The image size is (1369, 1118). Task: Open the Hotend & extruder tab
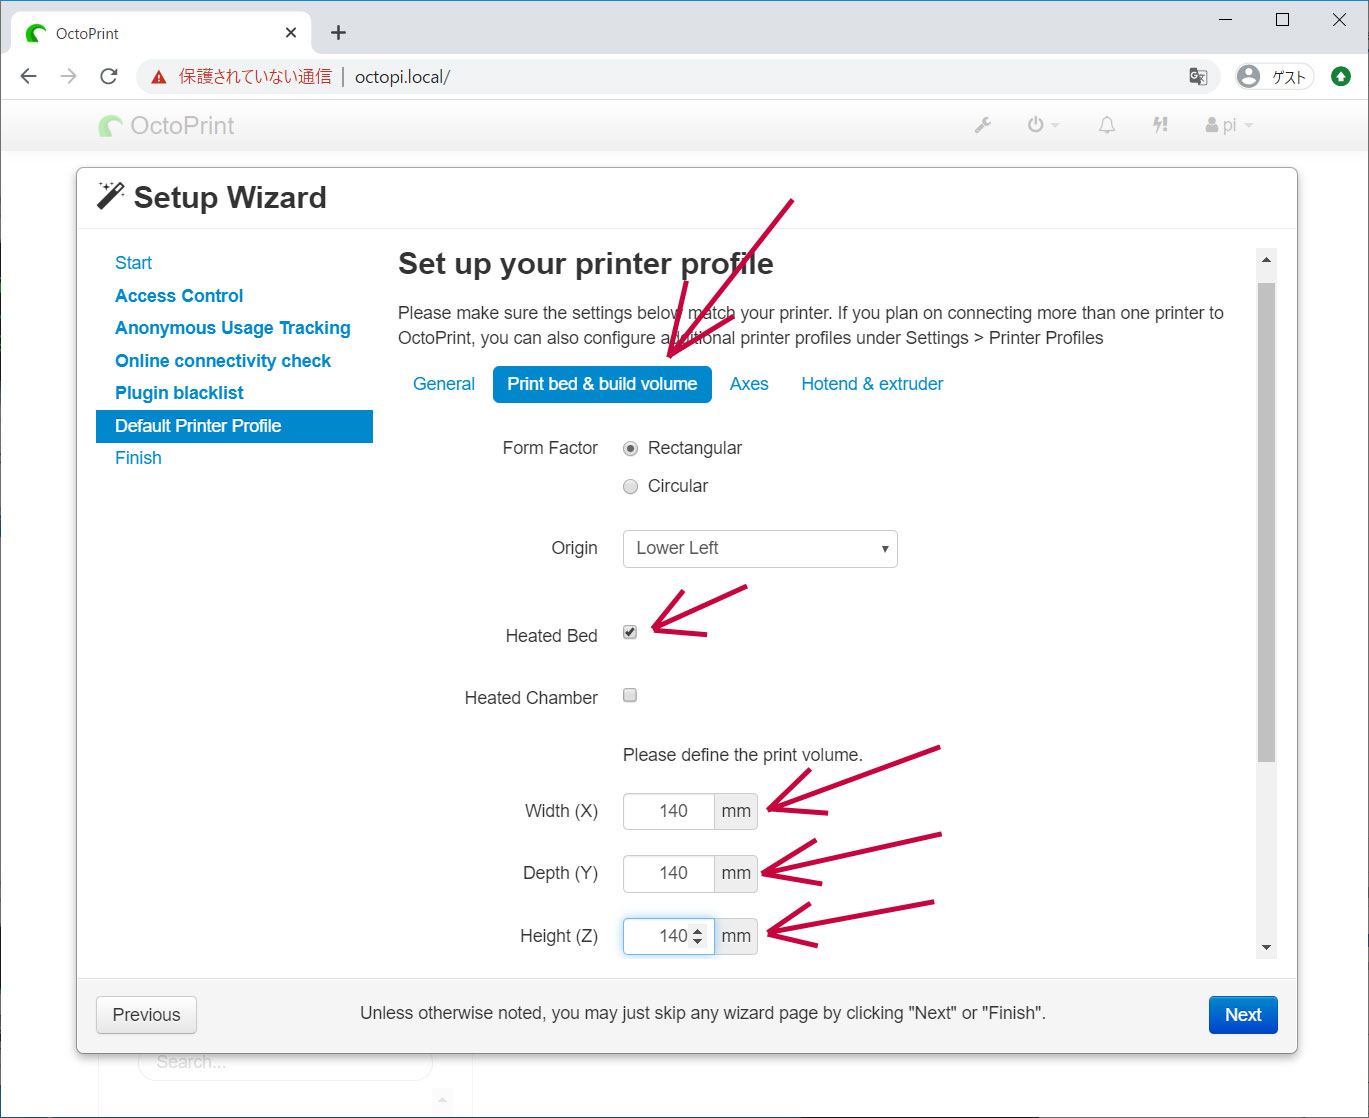872,384
